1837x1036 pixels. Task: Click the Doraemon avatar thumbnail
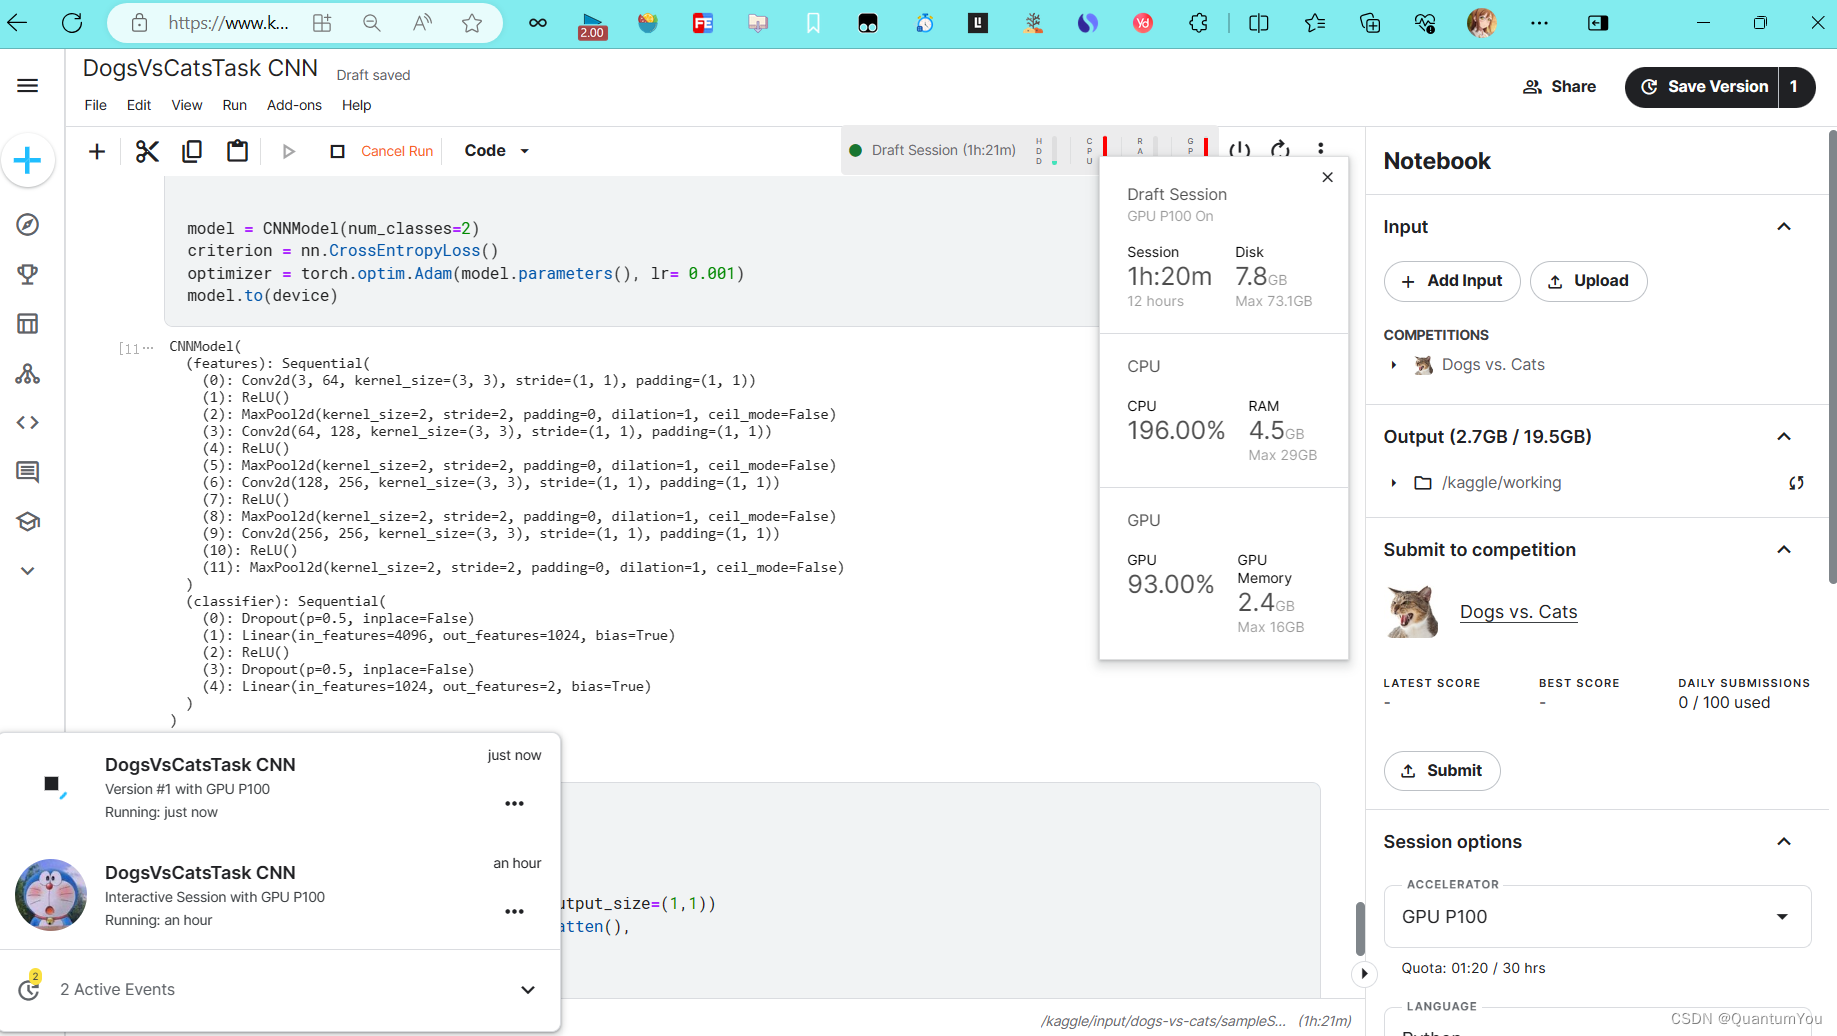[51, 895]
